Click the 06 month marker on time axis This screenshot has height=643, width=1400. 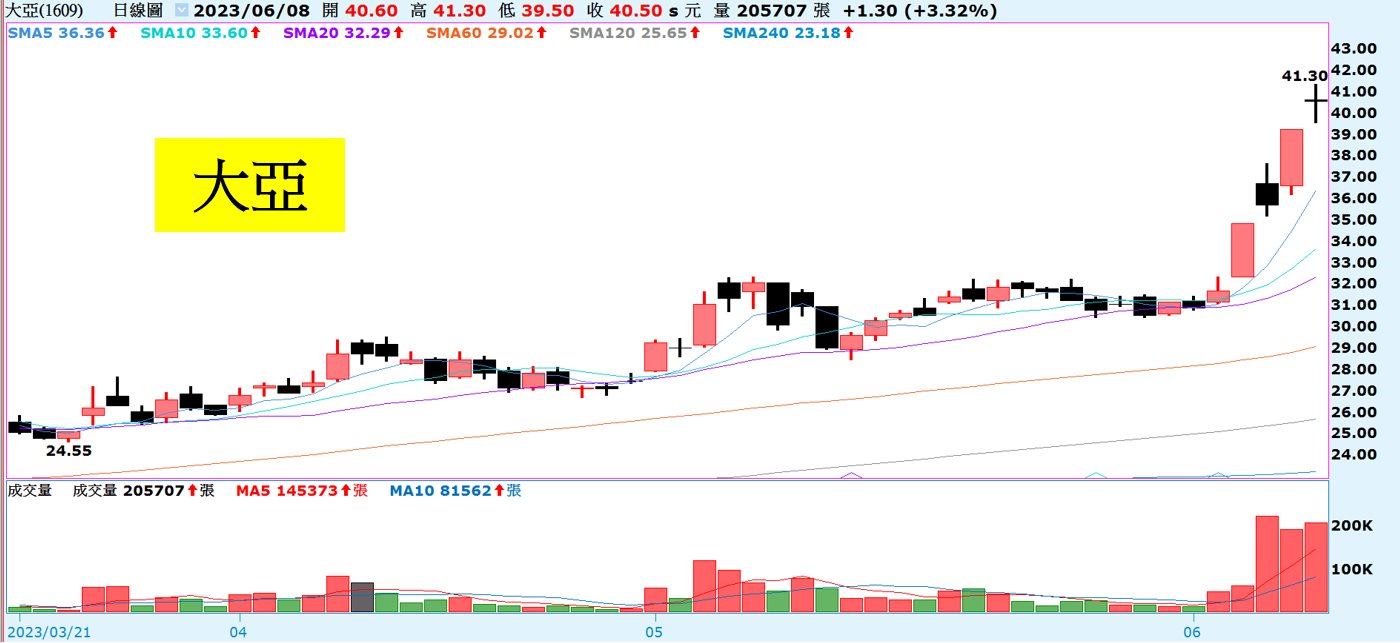tap(1191, 632)
